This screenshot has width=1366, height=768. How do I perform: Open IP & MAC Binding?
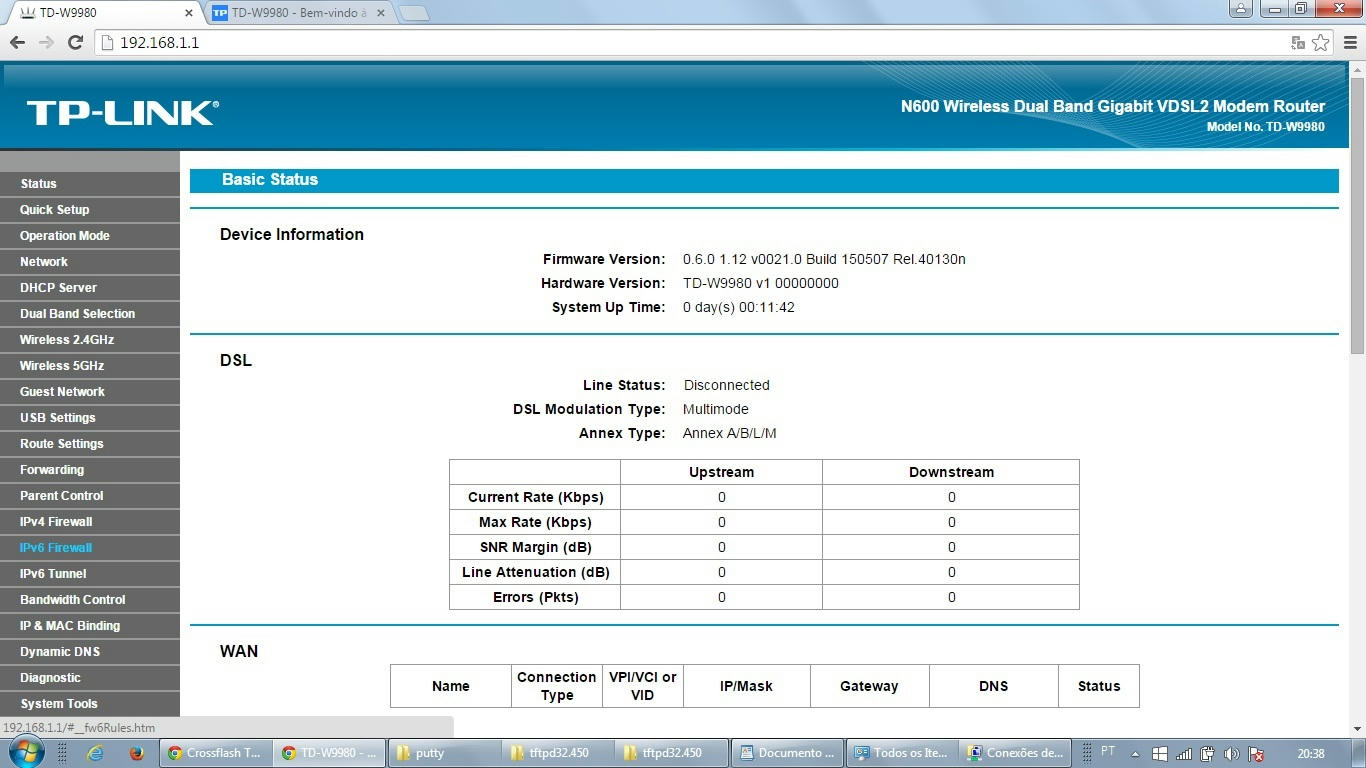90,625
